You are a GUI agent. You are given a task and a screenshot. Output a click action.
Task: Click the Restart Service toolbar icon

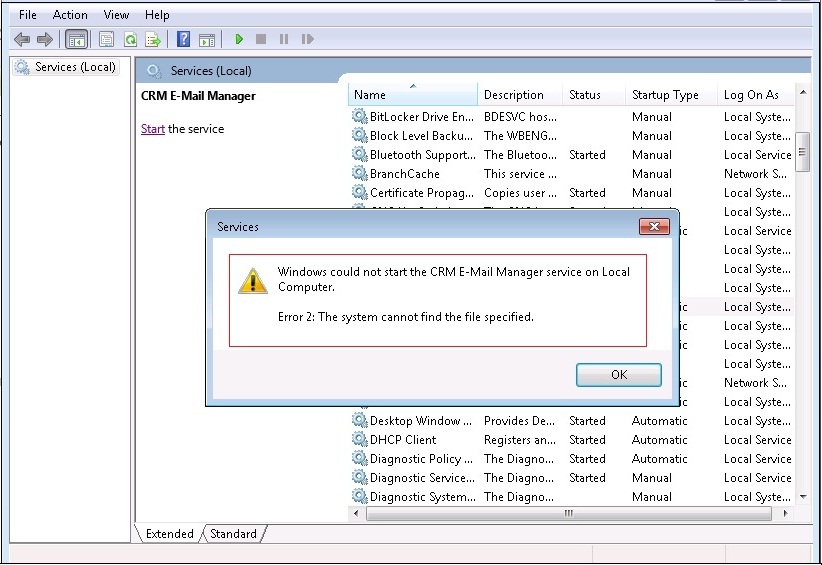pyautogui.click(x=308, y=39)
